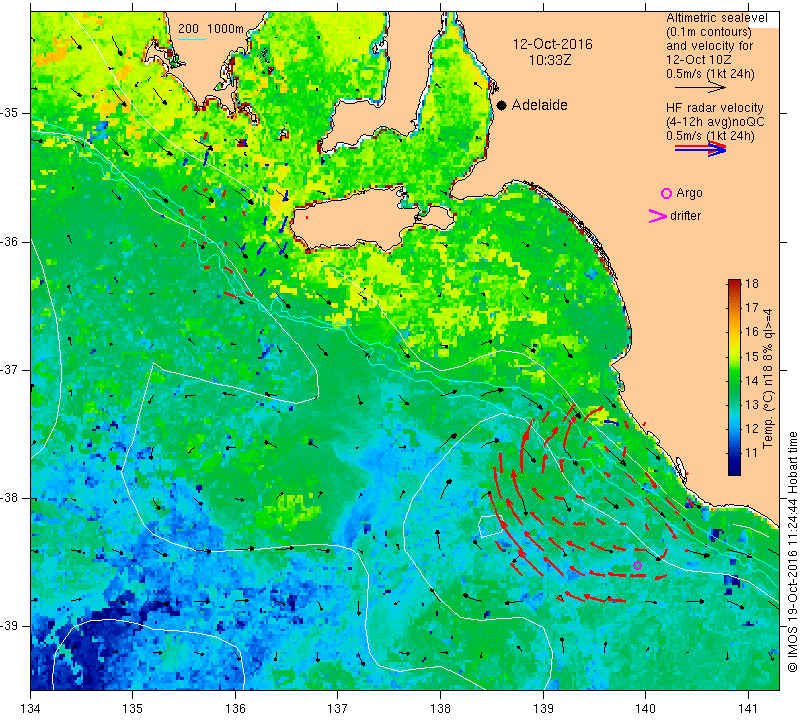Click the '10:33Z' time label

549,60
